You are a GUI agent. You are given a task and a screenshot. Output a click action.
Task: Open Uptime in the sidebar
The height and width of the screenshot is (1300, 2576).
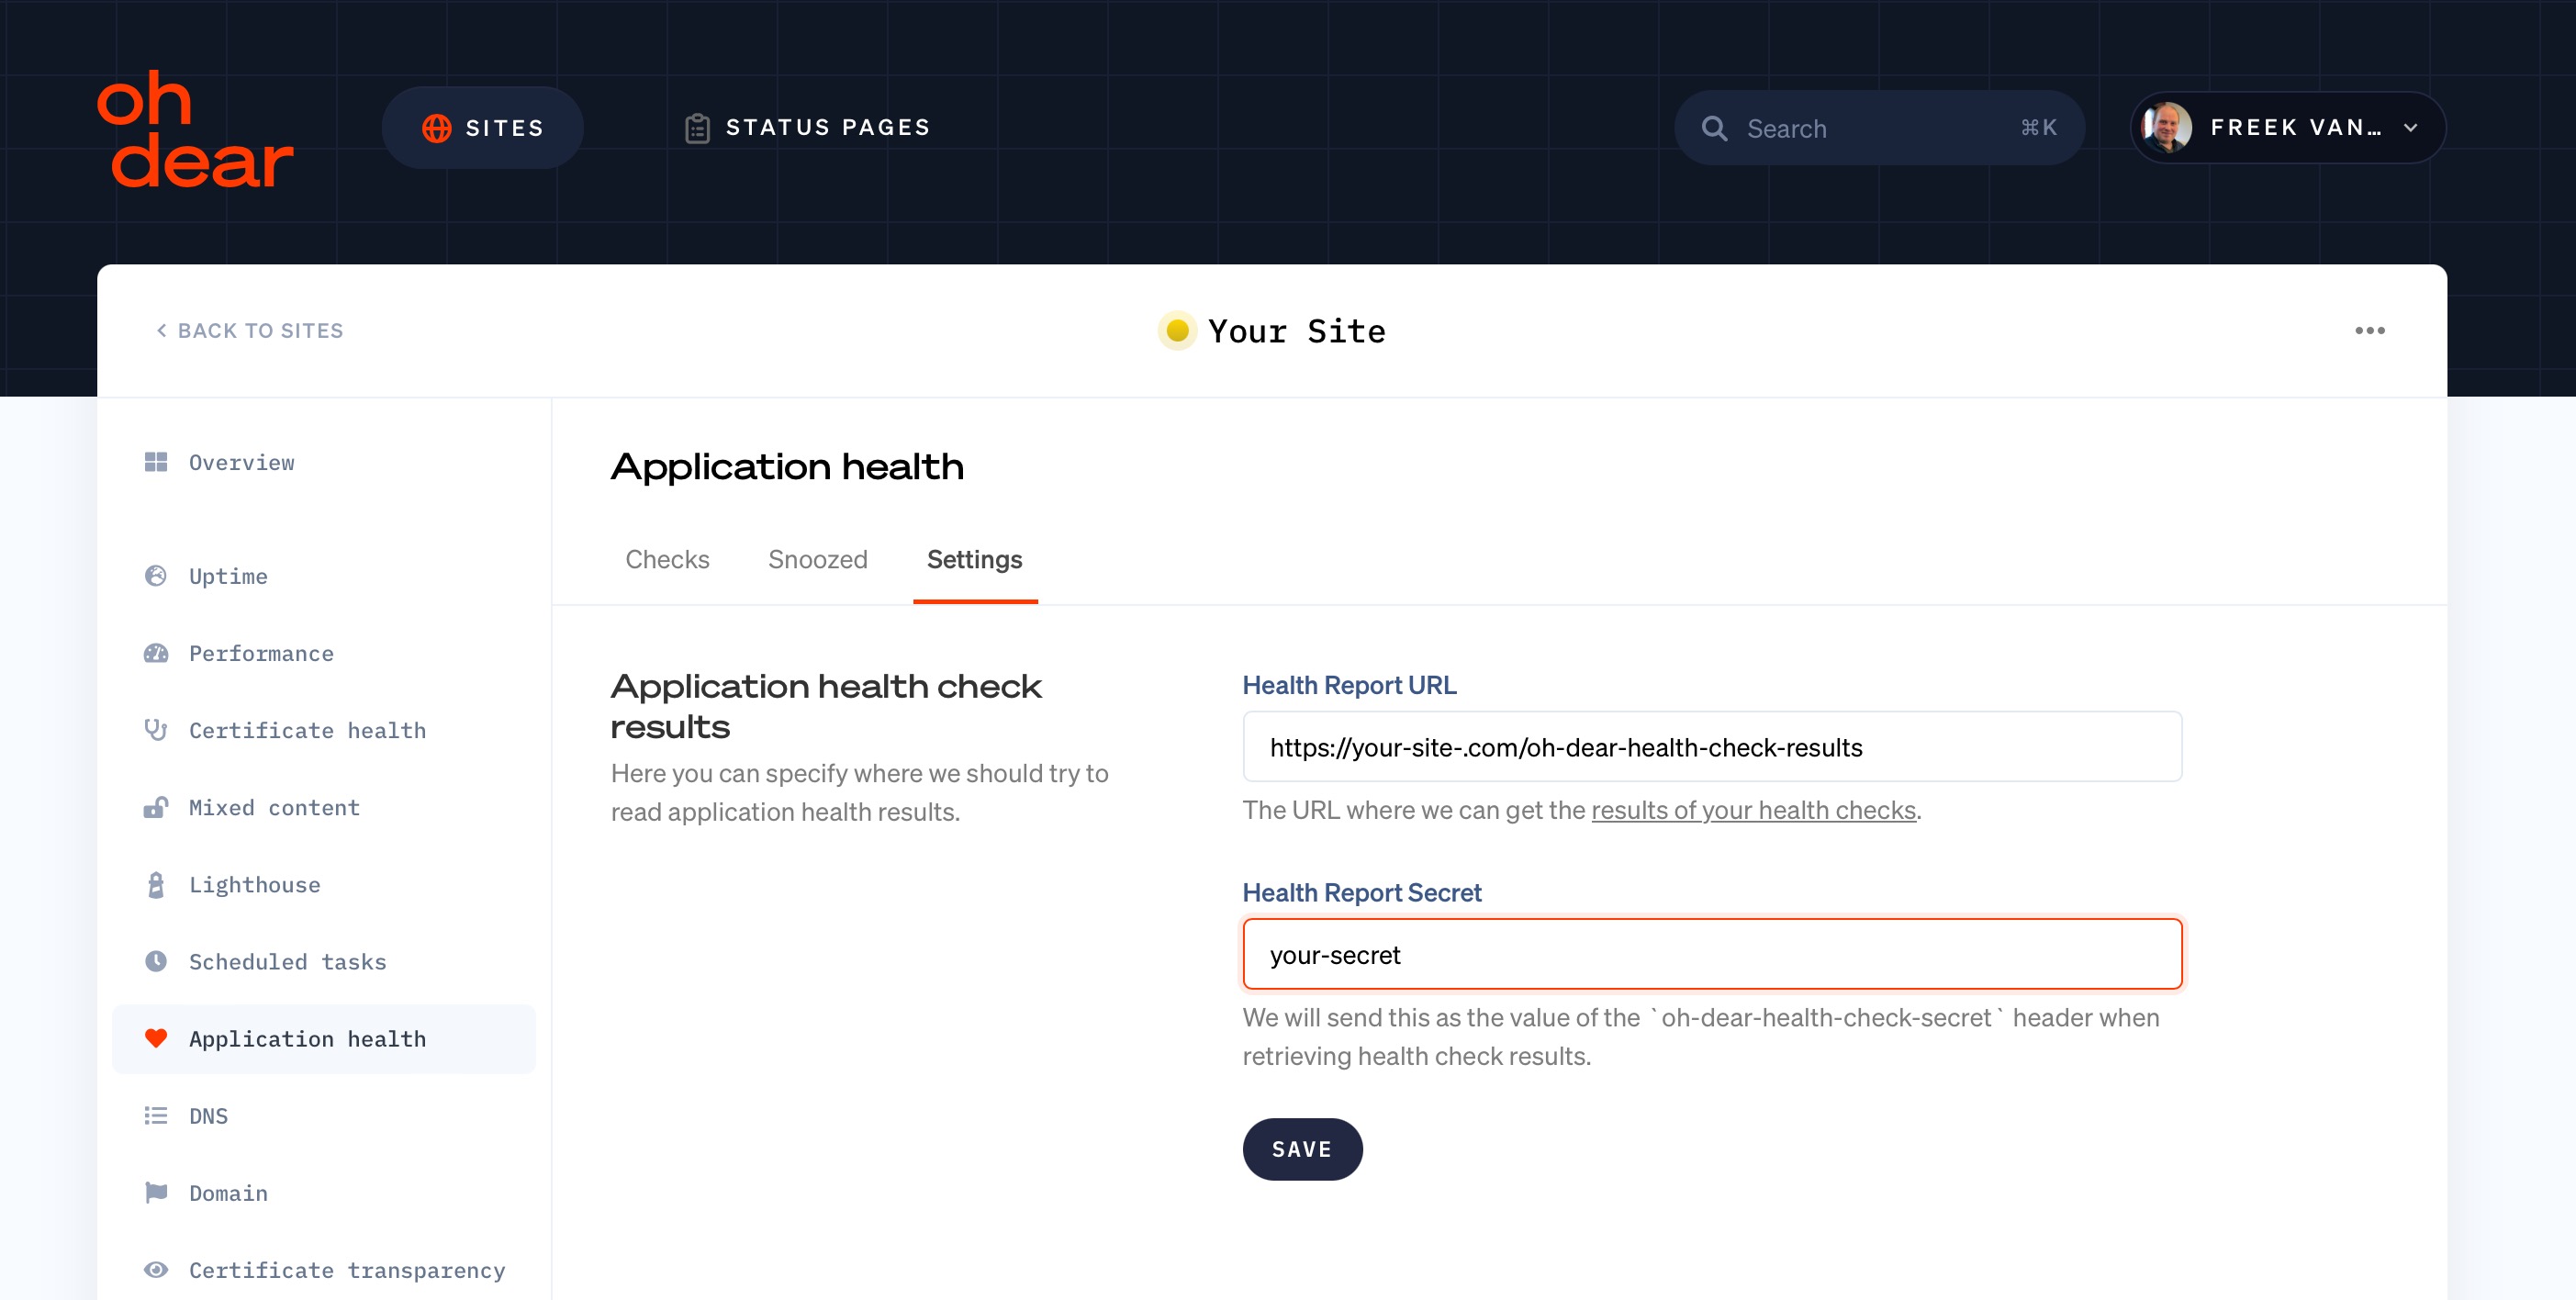(324, 576)
